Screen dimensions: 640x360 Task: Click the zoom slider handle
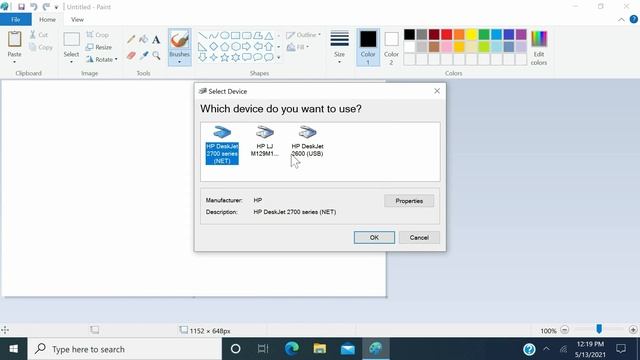[599, 329]
